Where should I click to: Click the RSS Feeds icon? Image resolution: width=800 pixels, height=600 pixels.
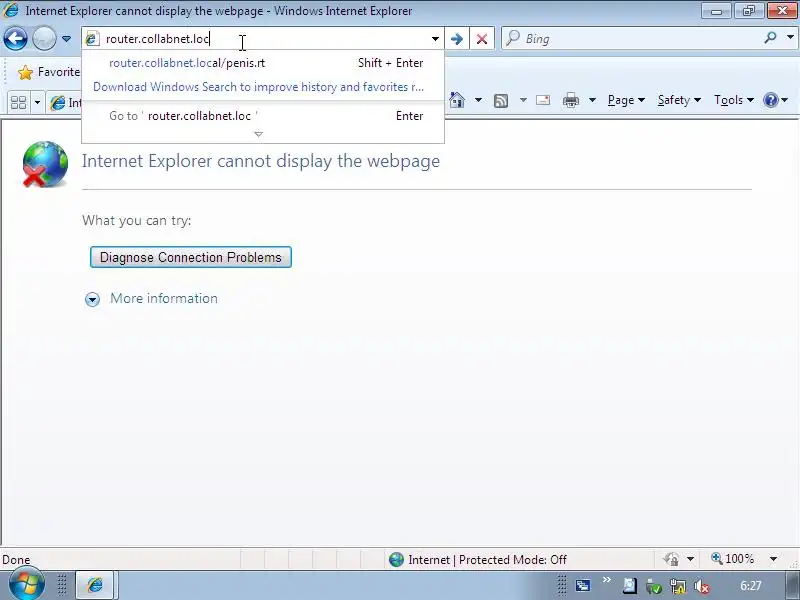pyautogui.click(x=501, y=101)
